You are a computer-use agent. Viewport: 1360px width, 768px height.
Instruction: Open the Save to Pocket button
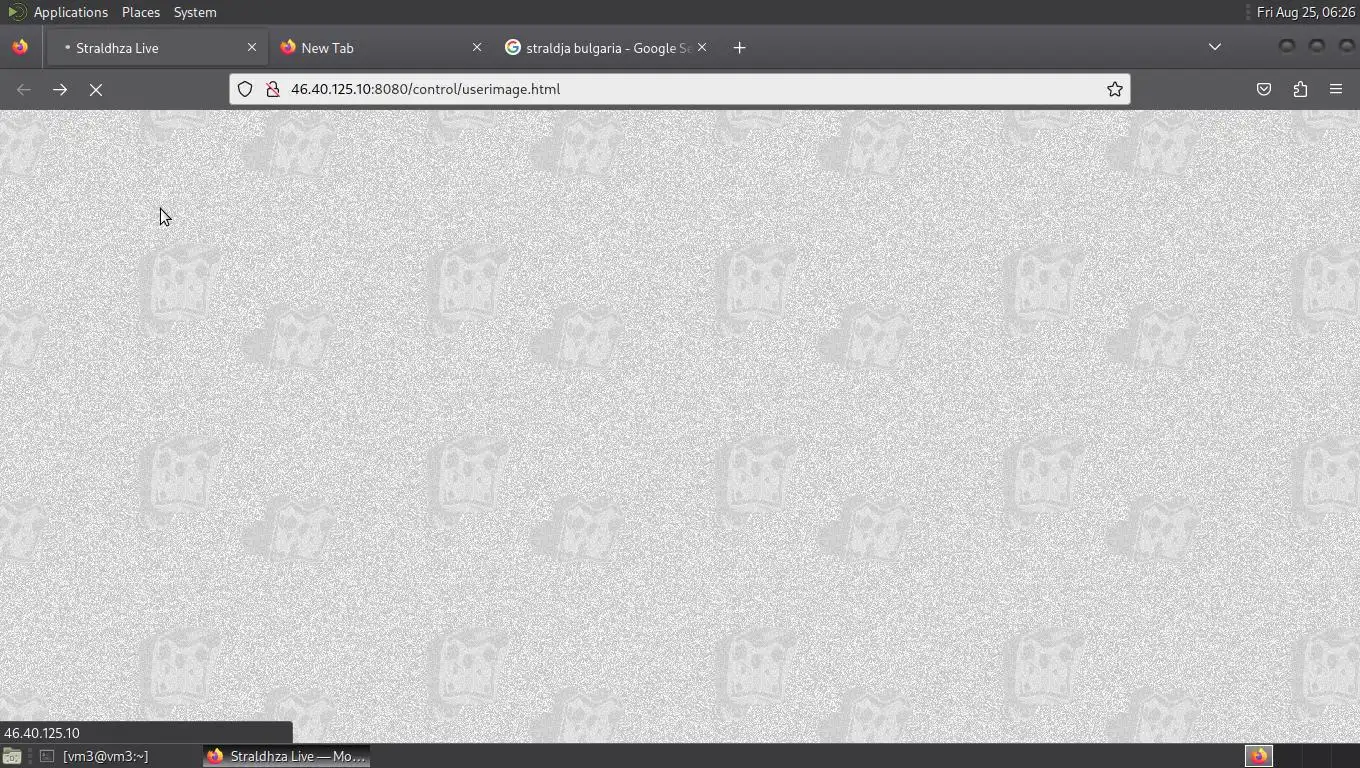tap(1264, 89)
